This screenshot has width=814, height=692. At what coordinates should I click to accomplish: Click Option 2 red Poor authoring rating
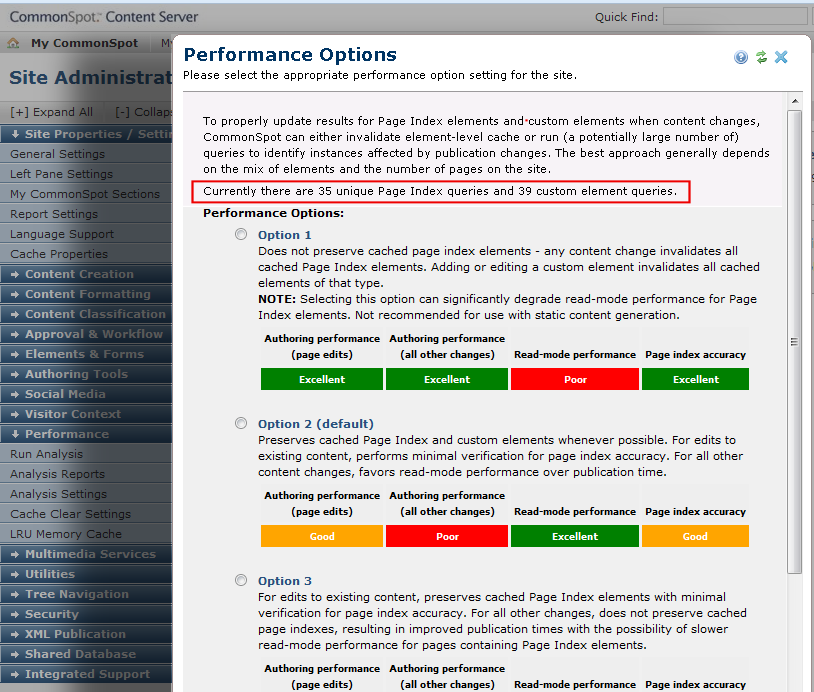[x=446, y=536]
